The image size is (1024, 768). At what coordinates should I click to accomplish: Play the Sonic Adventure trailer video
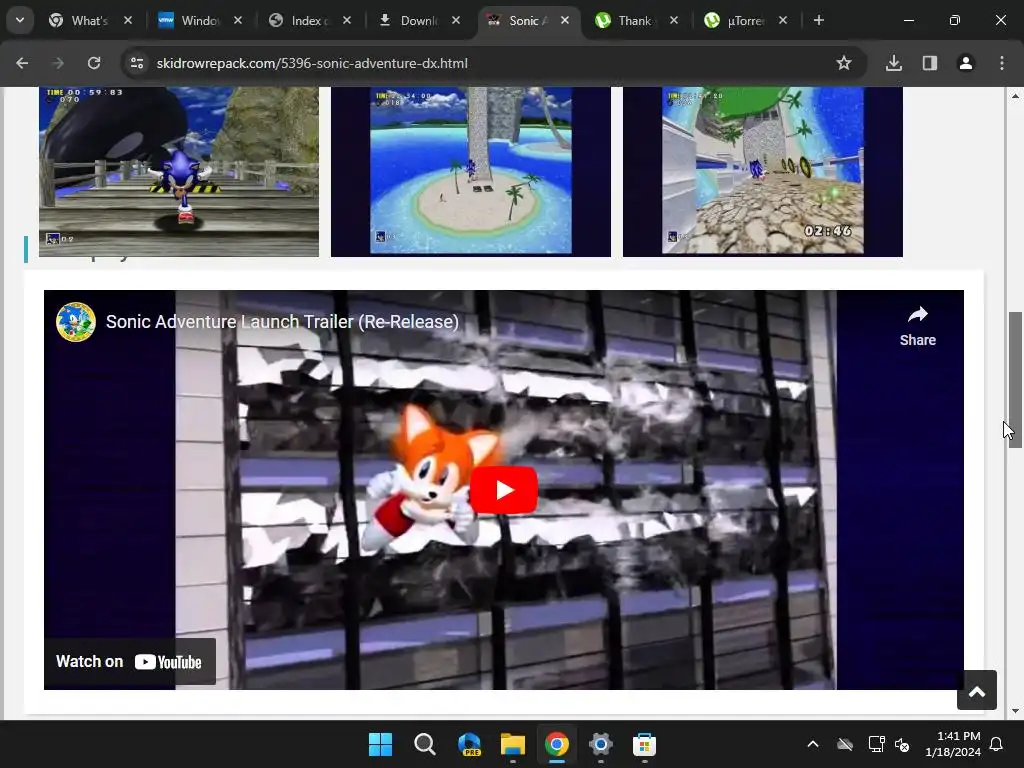[504, 490]
